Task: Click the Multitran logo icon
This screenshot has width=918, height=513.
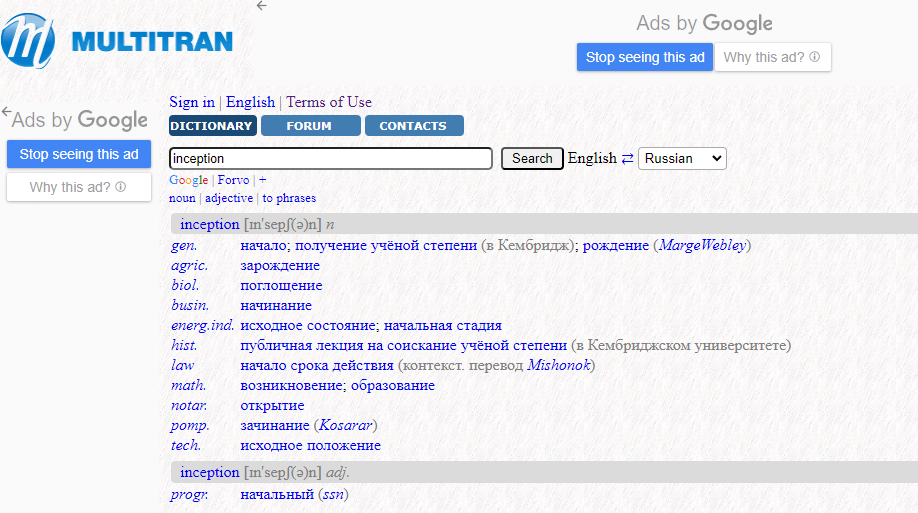Action: [28, 40]
